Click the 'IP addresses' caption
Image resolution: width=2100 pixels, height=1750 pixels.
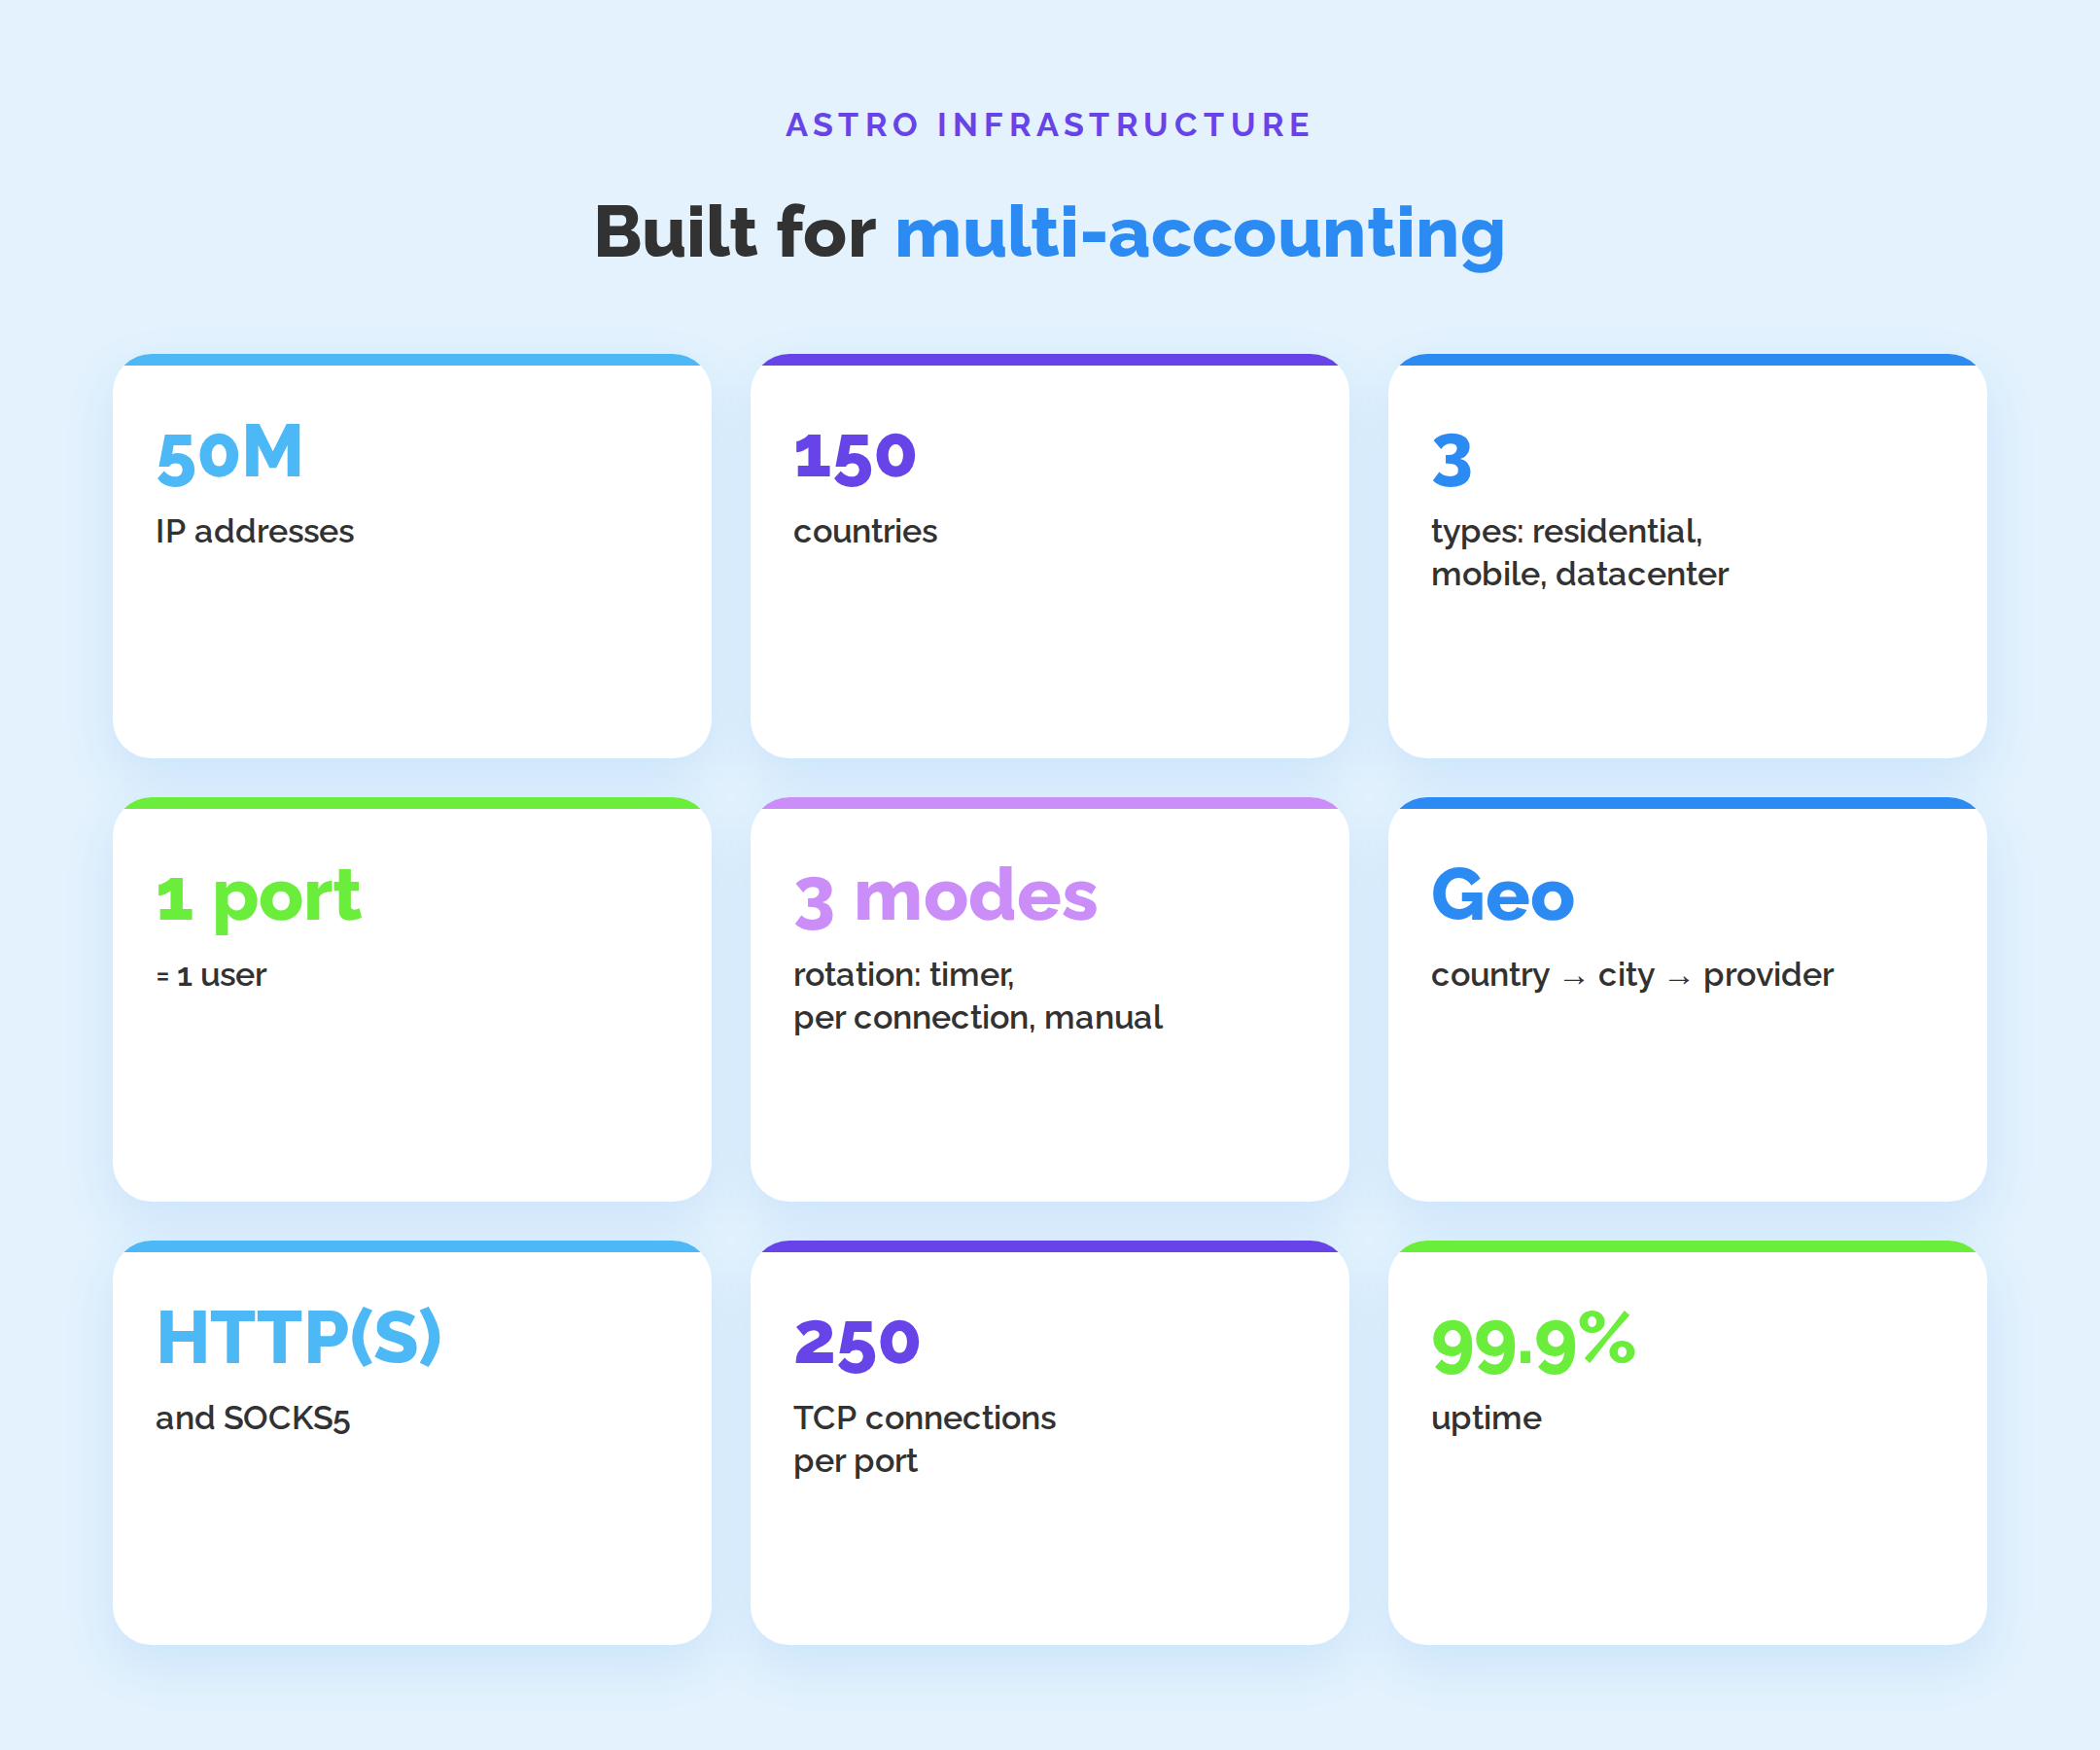pos(254,531)
